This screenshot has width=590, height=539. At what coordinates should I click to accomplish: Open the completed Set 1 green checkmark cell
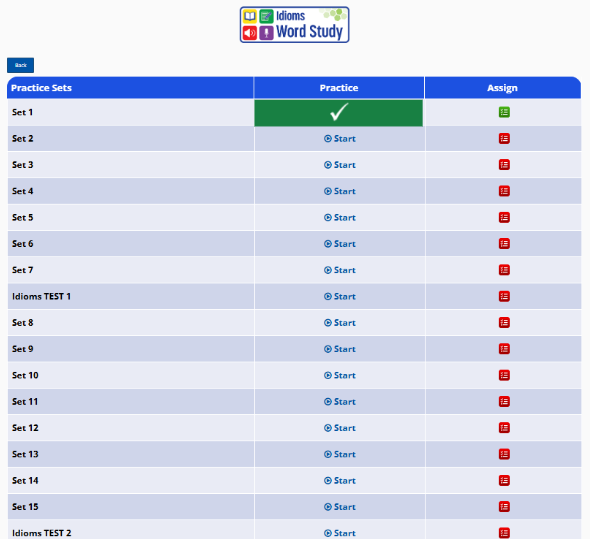(x=339, y=113)
